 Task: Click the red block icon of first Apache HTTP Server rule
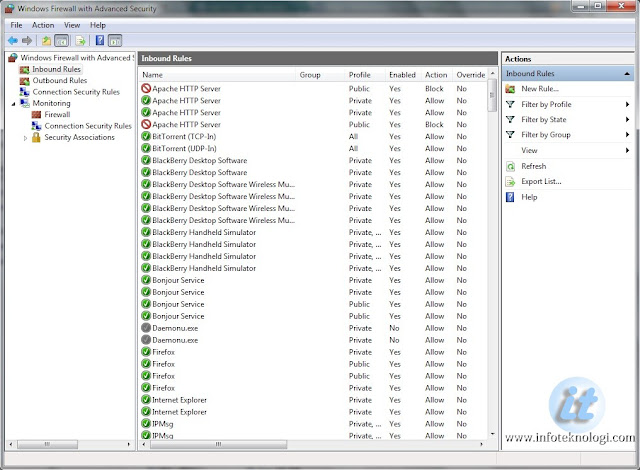[146, 88]
